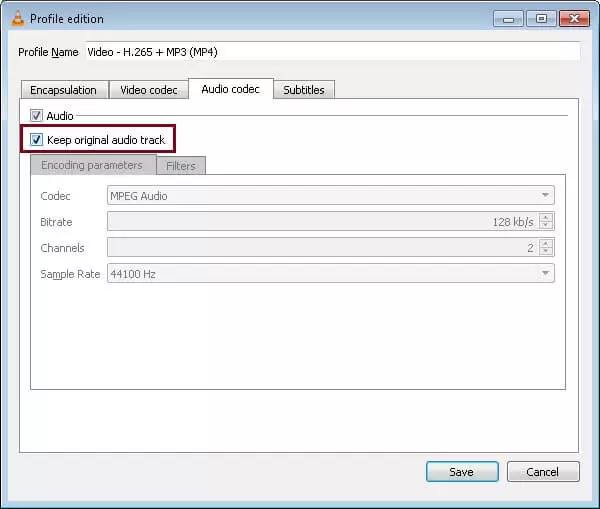Switch to the Filters sub-tab

coord(181,166)
